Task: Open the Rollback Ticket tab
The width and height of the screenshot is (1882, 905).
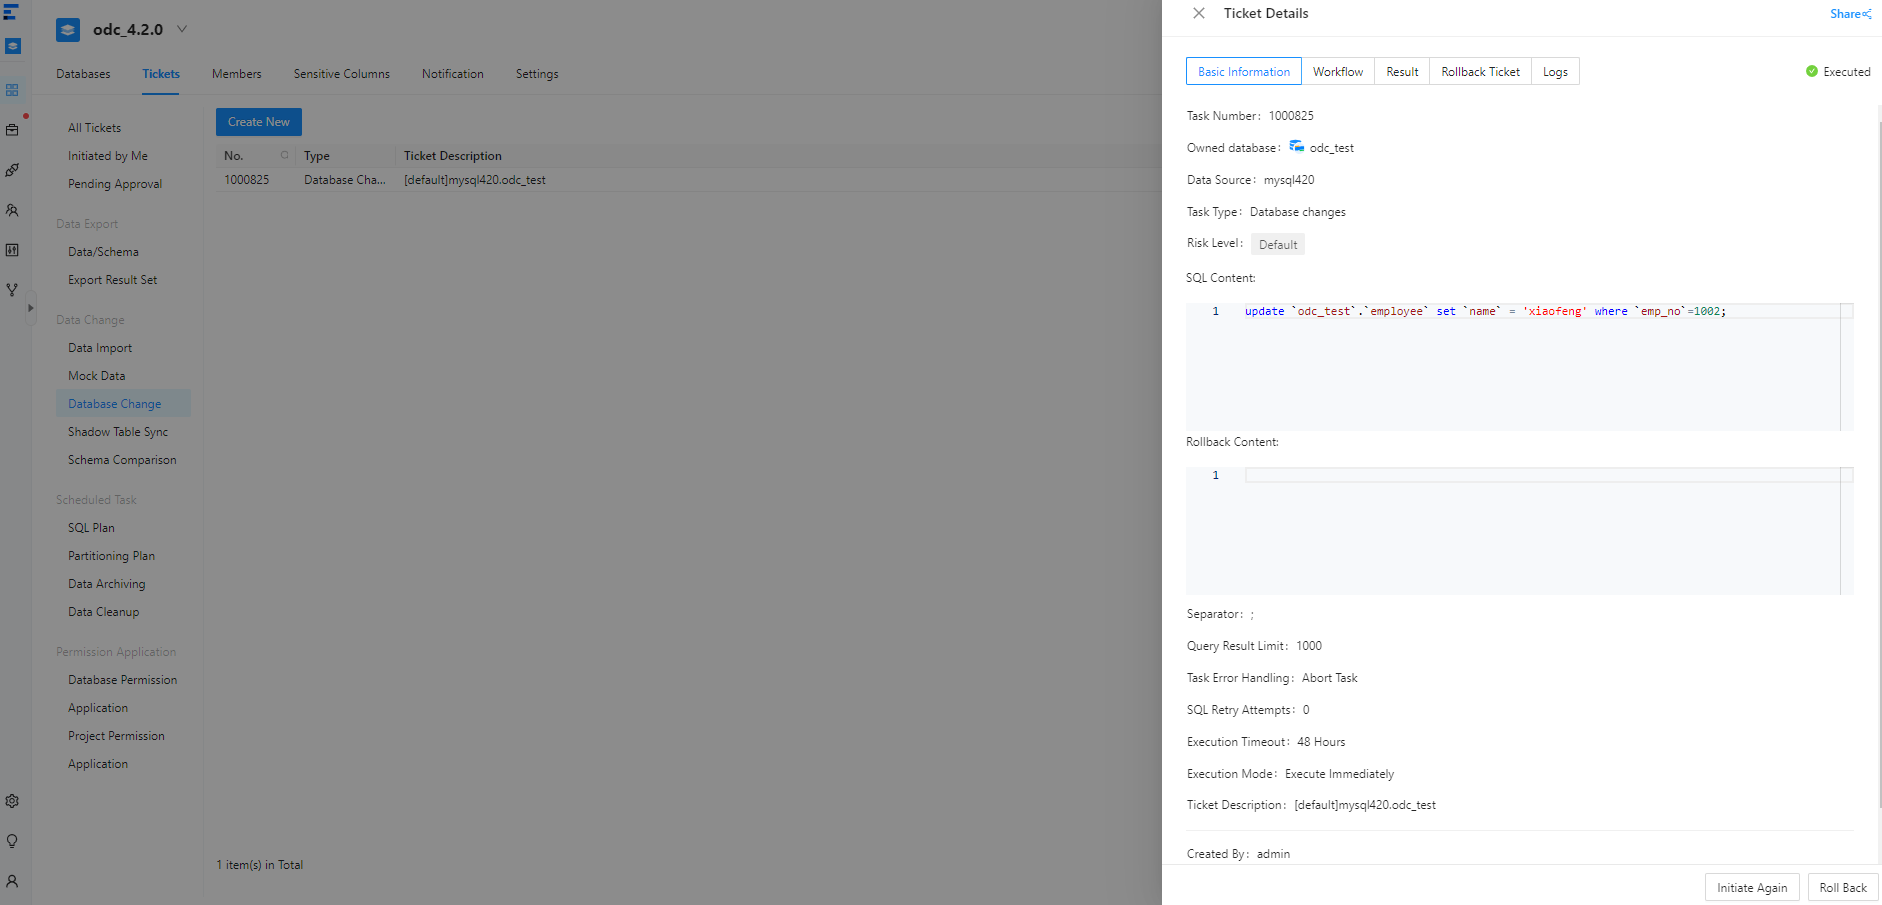Action: pyautogui.click(x=1480, y=72)
